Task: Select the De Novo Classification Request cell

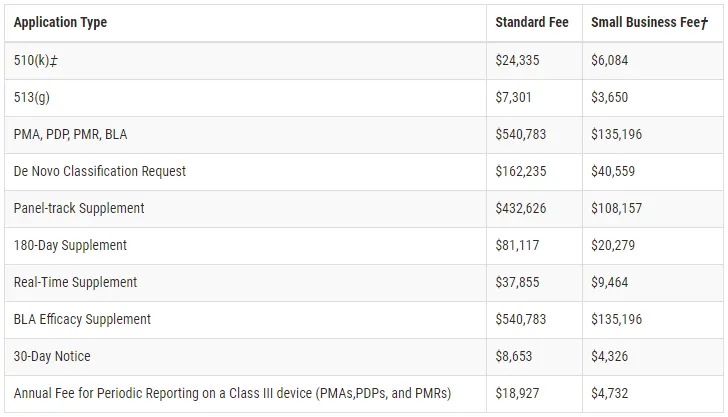Action: [x=100, y=171]
